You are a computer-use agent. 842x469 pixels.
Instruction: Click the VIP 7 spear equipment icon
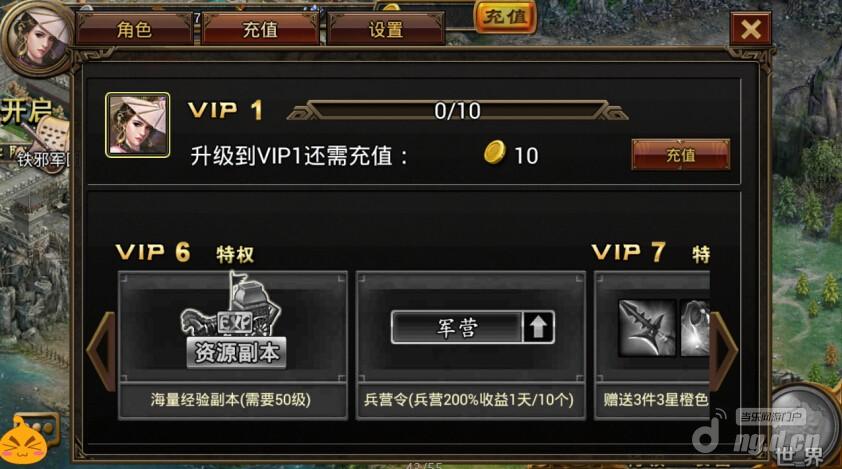tap(647, 328)
